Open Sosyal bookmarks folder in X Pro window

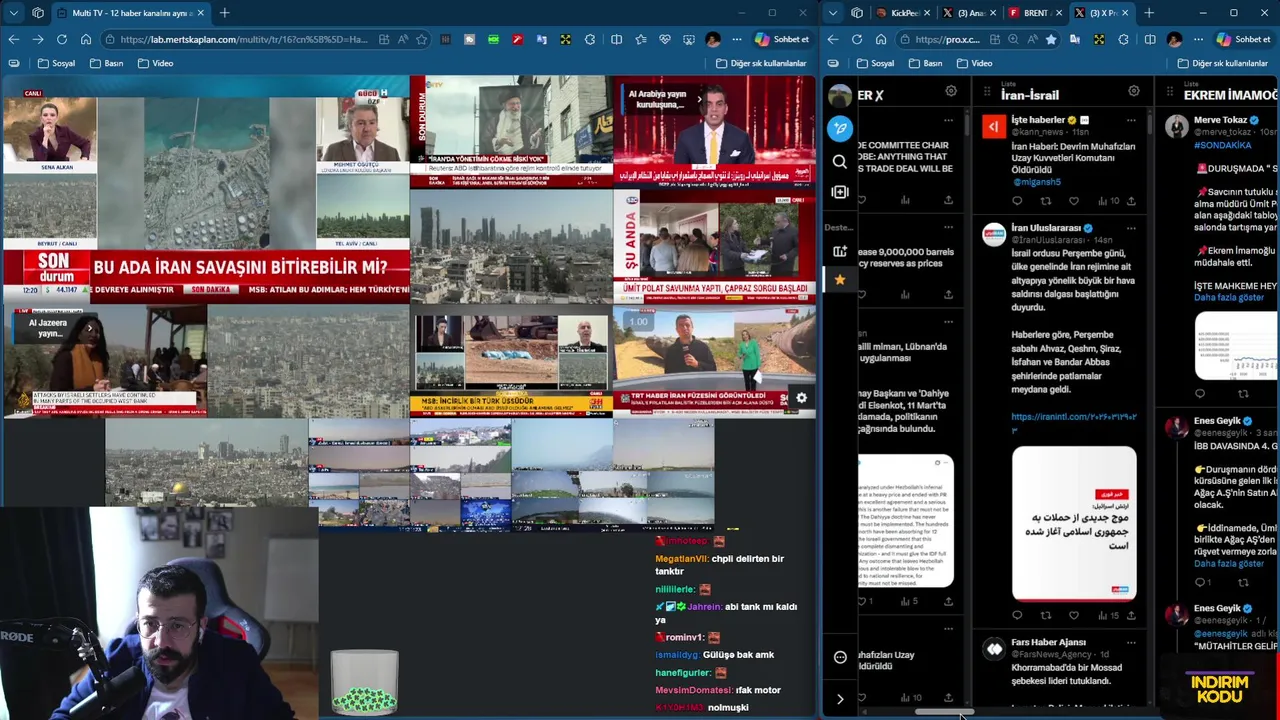(x=875, y=63)
